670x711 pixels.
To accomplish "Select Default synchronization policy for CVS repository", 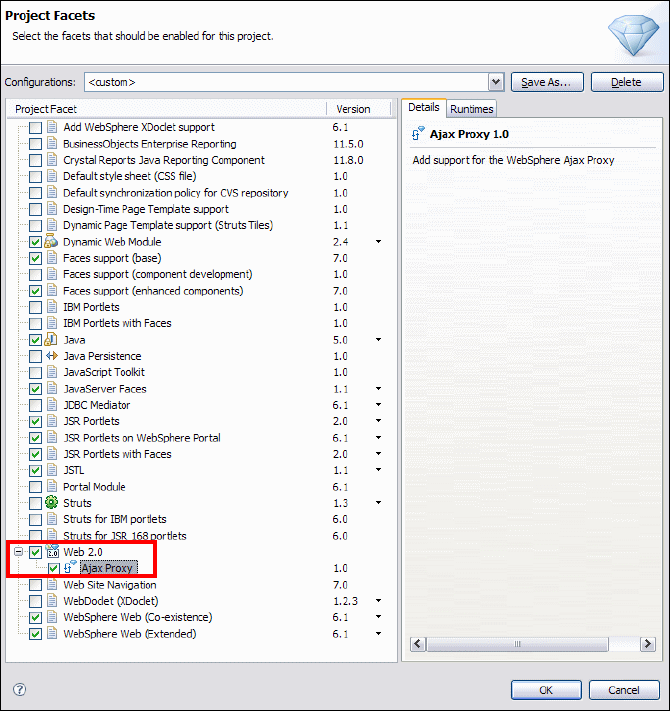I will coord(176,193).
